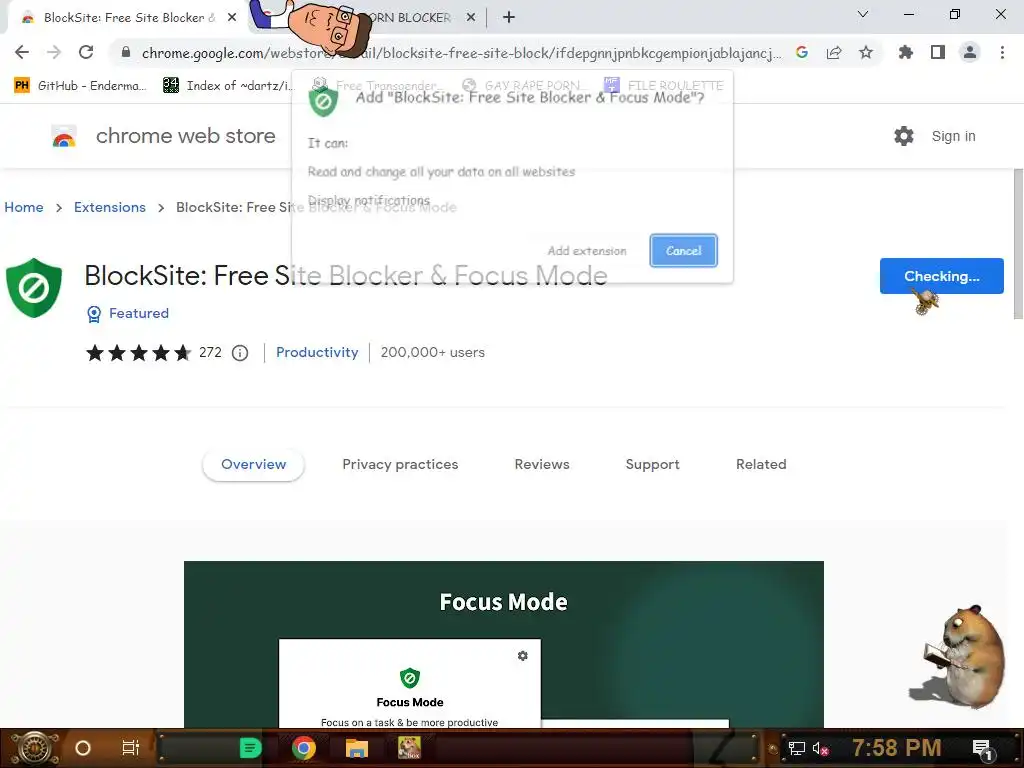Click the rating info icon
The width and height of the screenshot is (1024, 768).
240,353
